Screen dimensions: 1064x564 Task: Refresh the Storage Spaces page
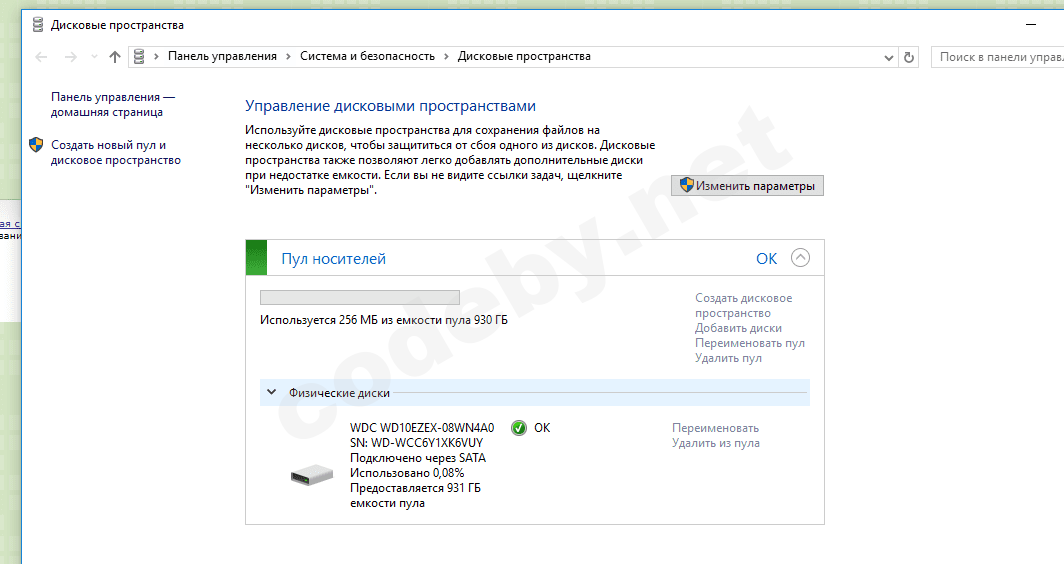click(909, 57)
